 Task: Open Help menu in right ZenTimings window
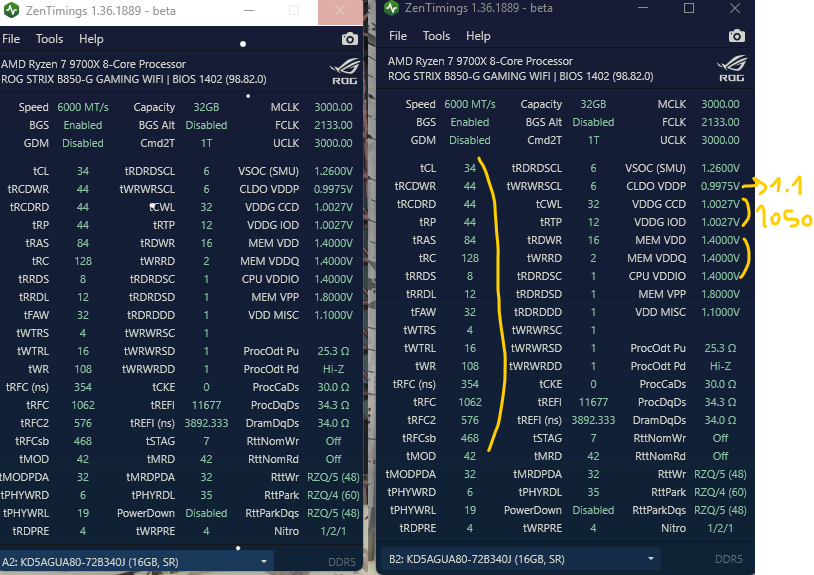(478, 36)
